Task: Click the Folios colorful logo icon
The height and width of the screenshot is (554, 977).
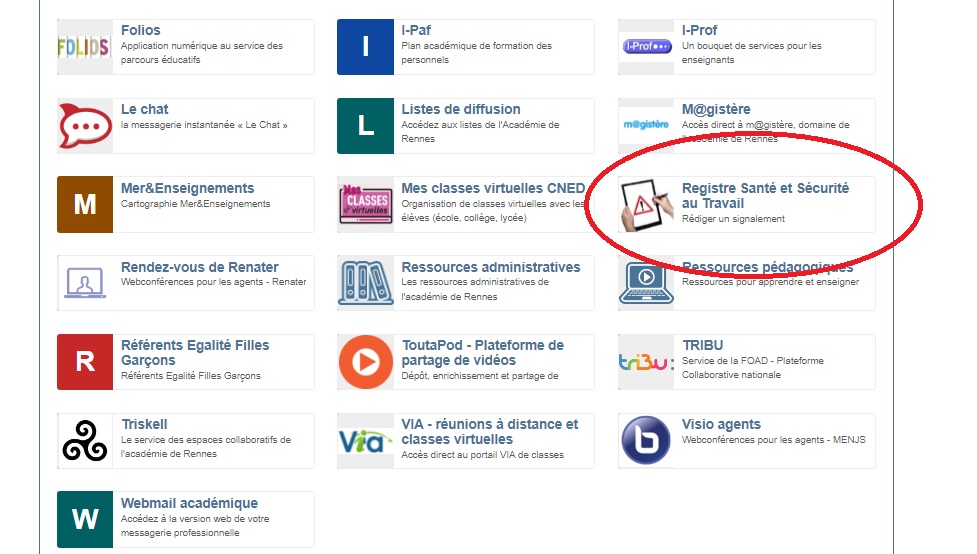Action: (x=85, y=47)
